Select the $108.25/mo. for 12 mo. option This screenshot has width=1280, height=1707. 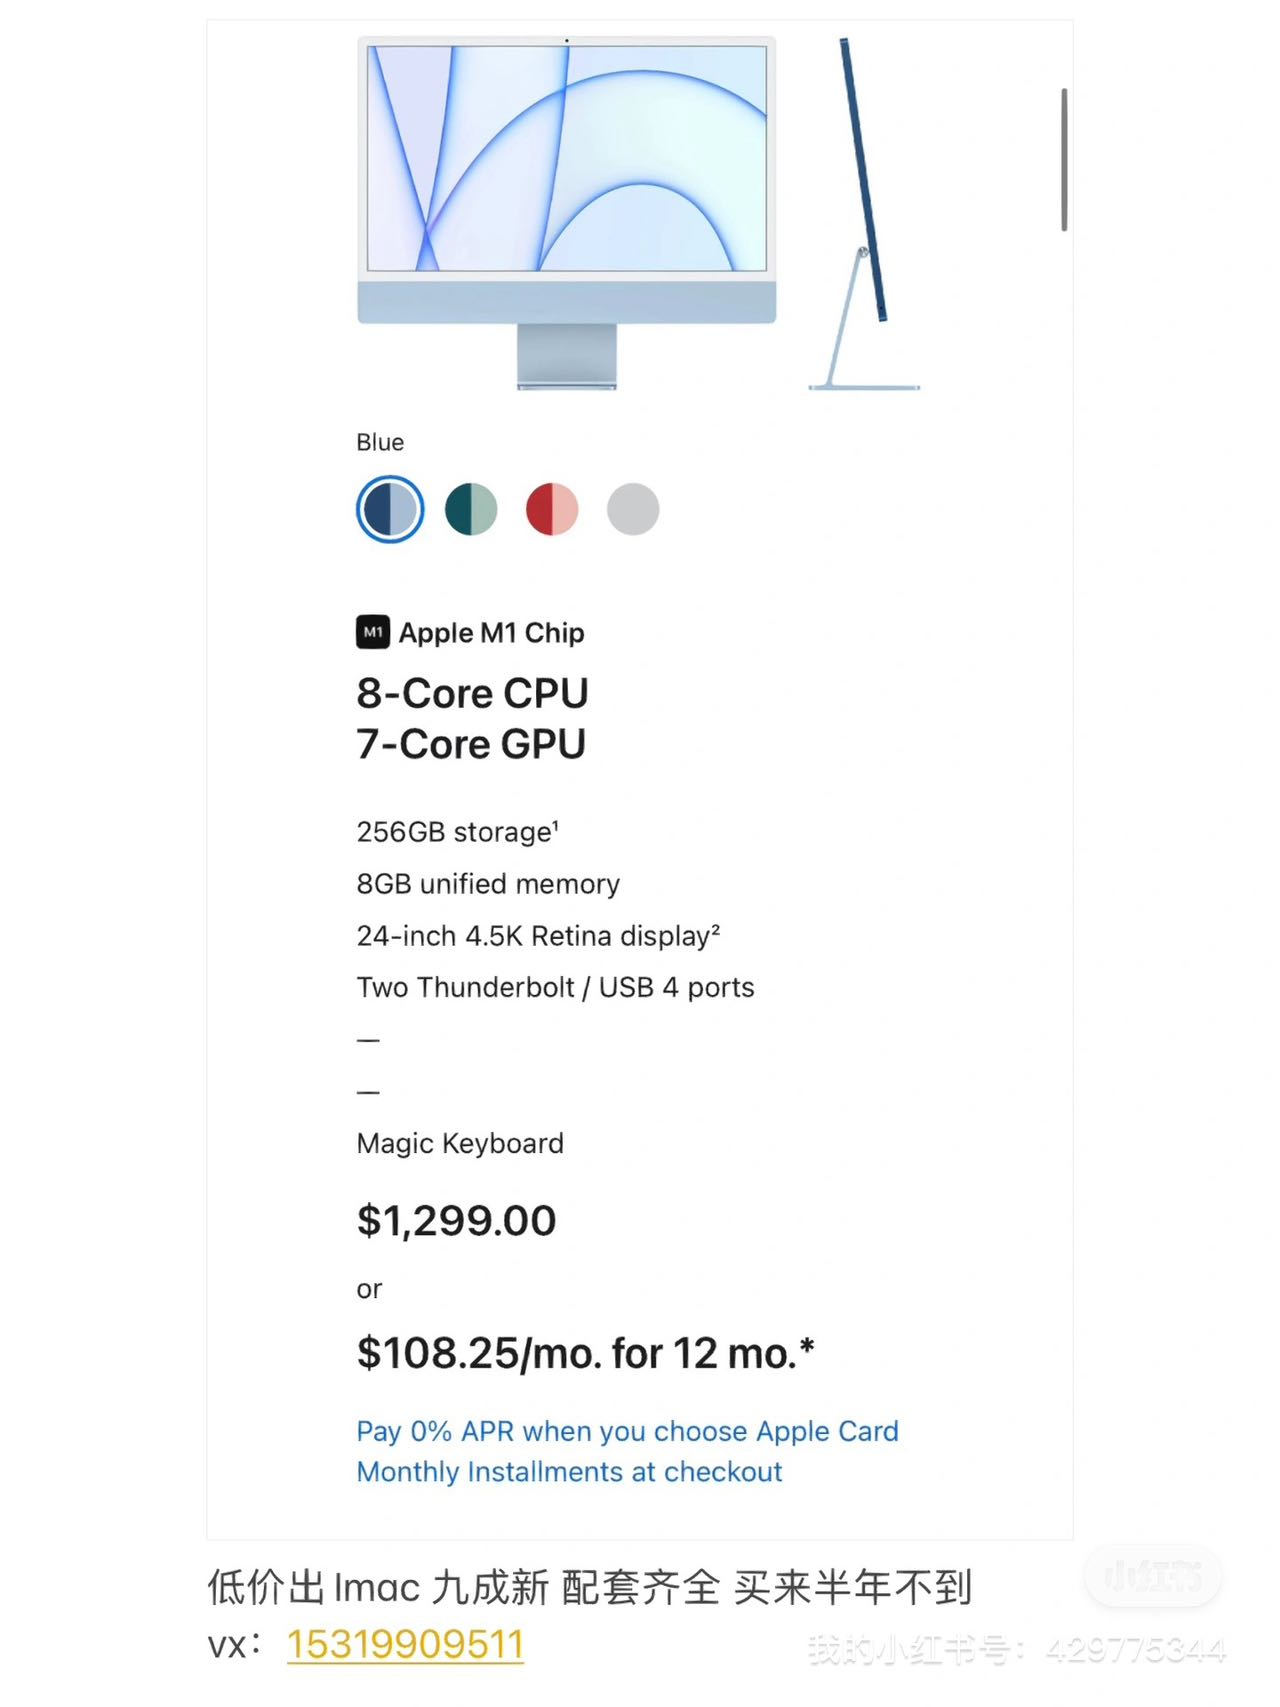(x=585, y=1353)
